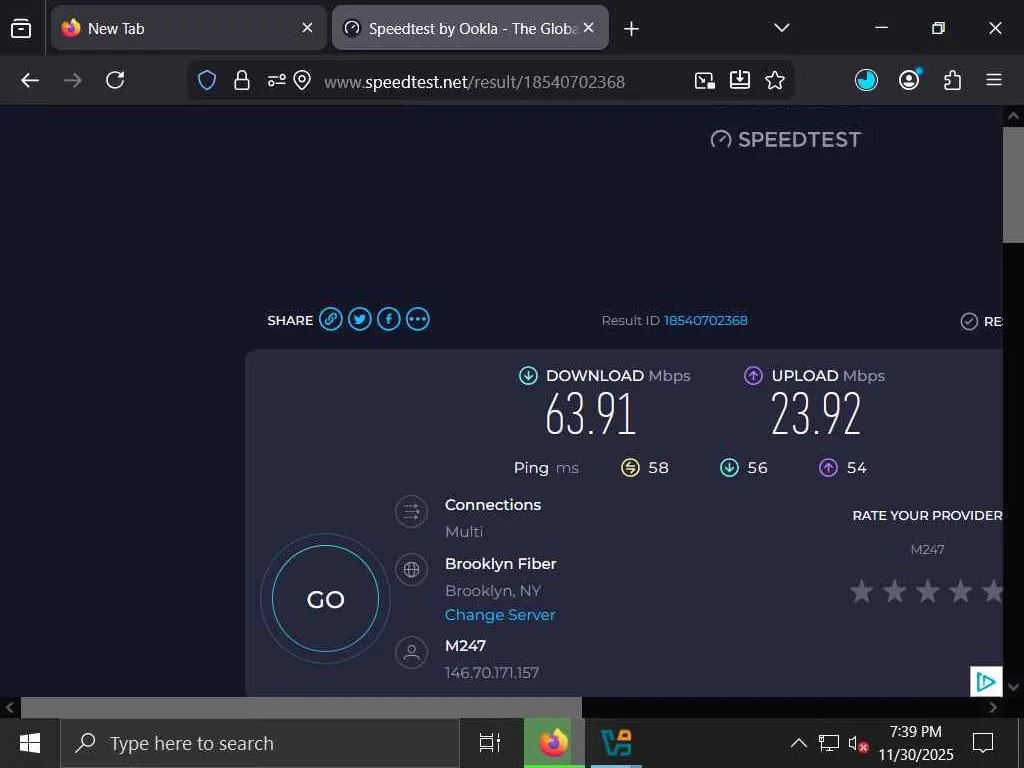Open site permissions settings icon
Screen dimensions: 1024x768
point(276,80)
